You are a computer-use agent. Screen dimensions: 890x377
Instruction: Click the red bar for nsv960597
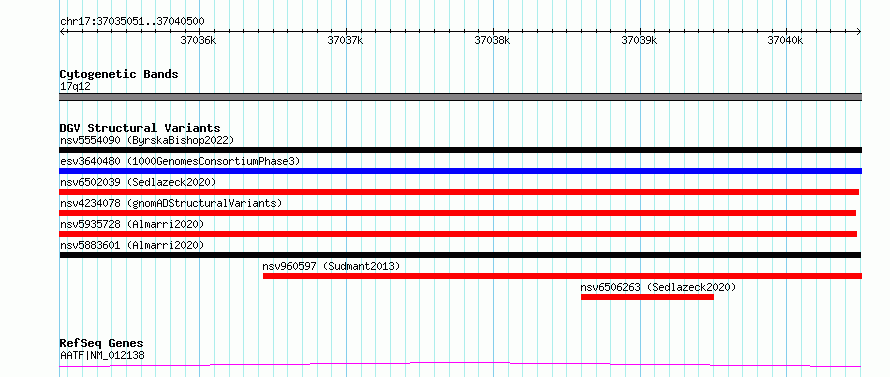(x=562, y=276)
